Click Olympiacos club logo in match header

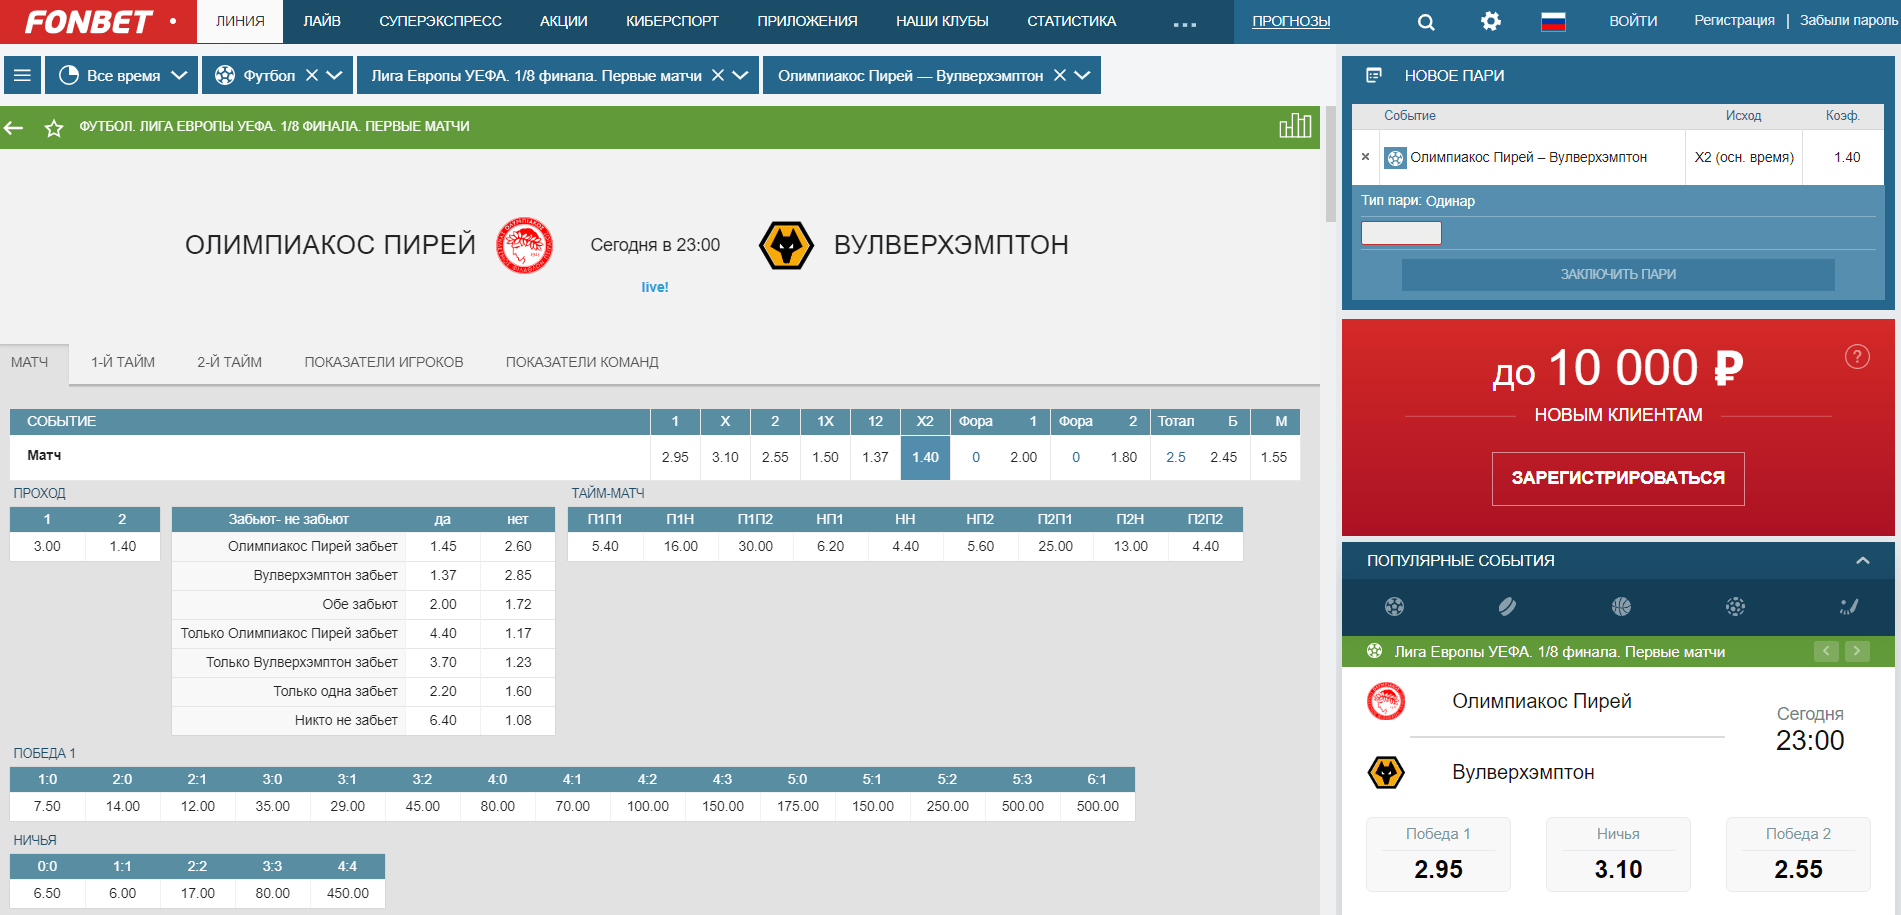pos(525,245)
